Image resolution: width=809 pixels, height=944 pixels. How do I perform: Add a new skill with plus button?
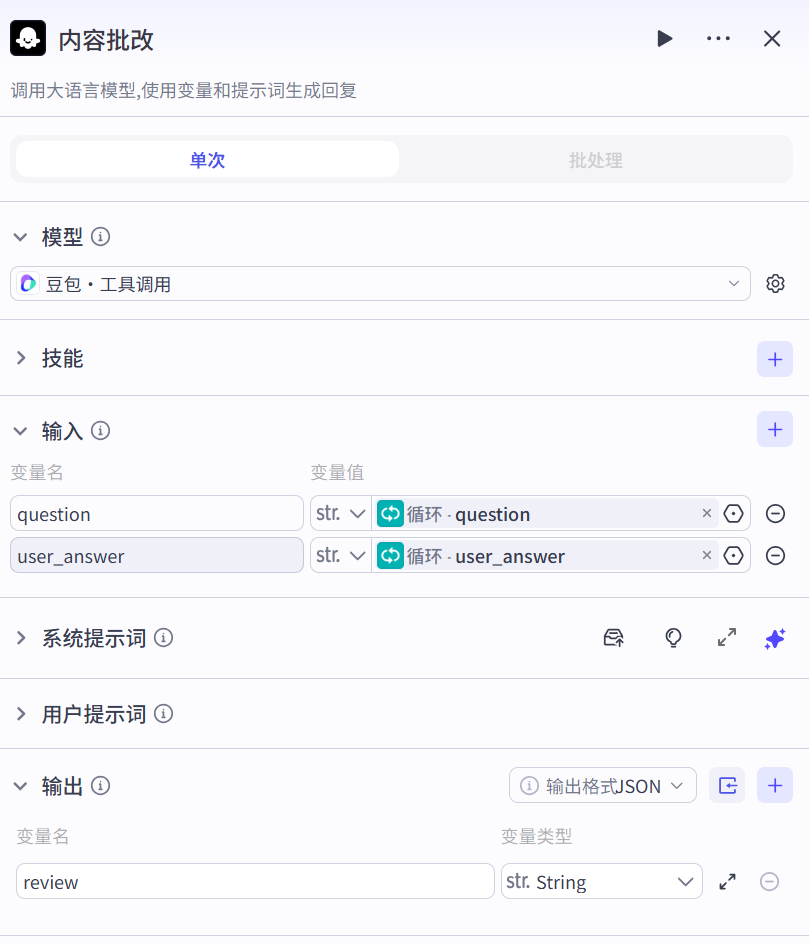point(774,359)
